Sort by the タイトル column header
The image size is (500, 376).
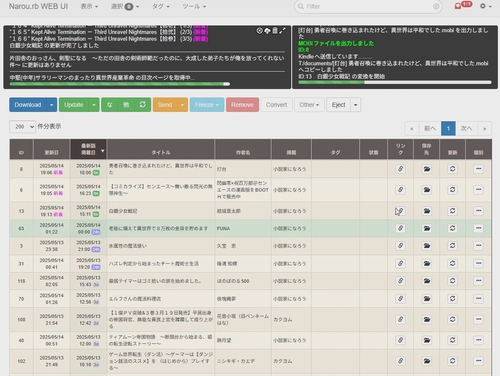tap(161, 149)
